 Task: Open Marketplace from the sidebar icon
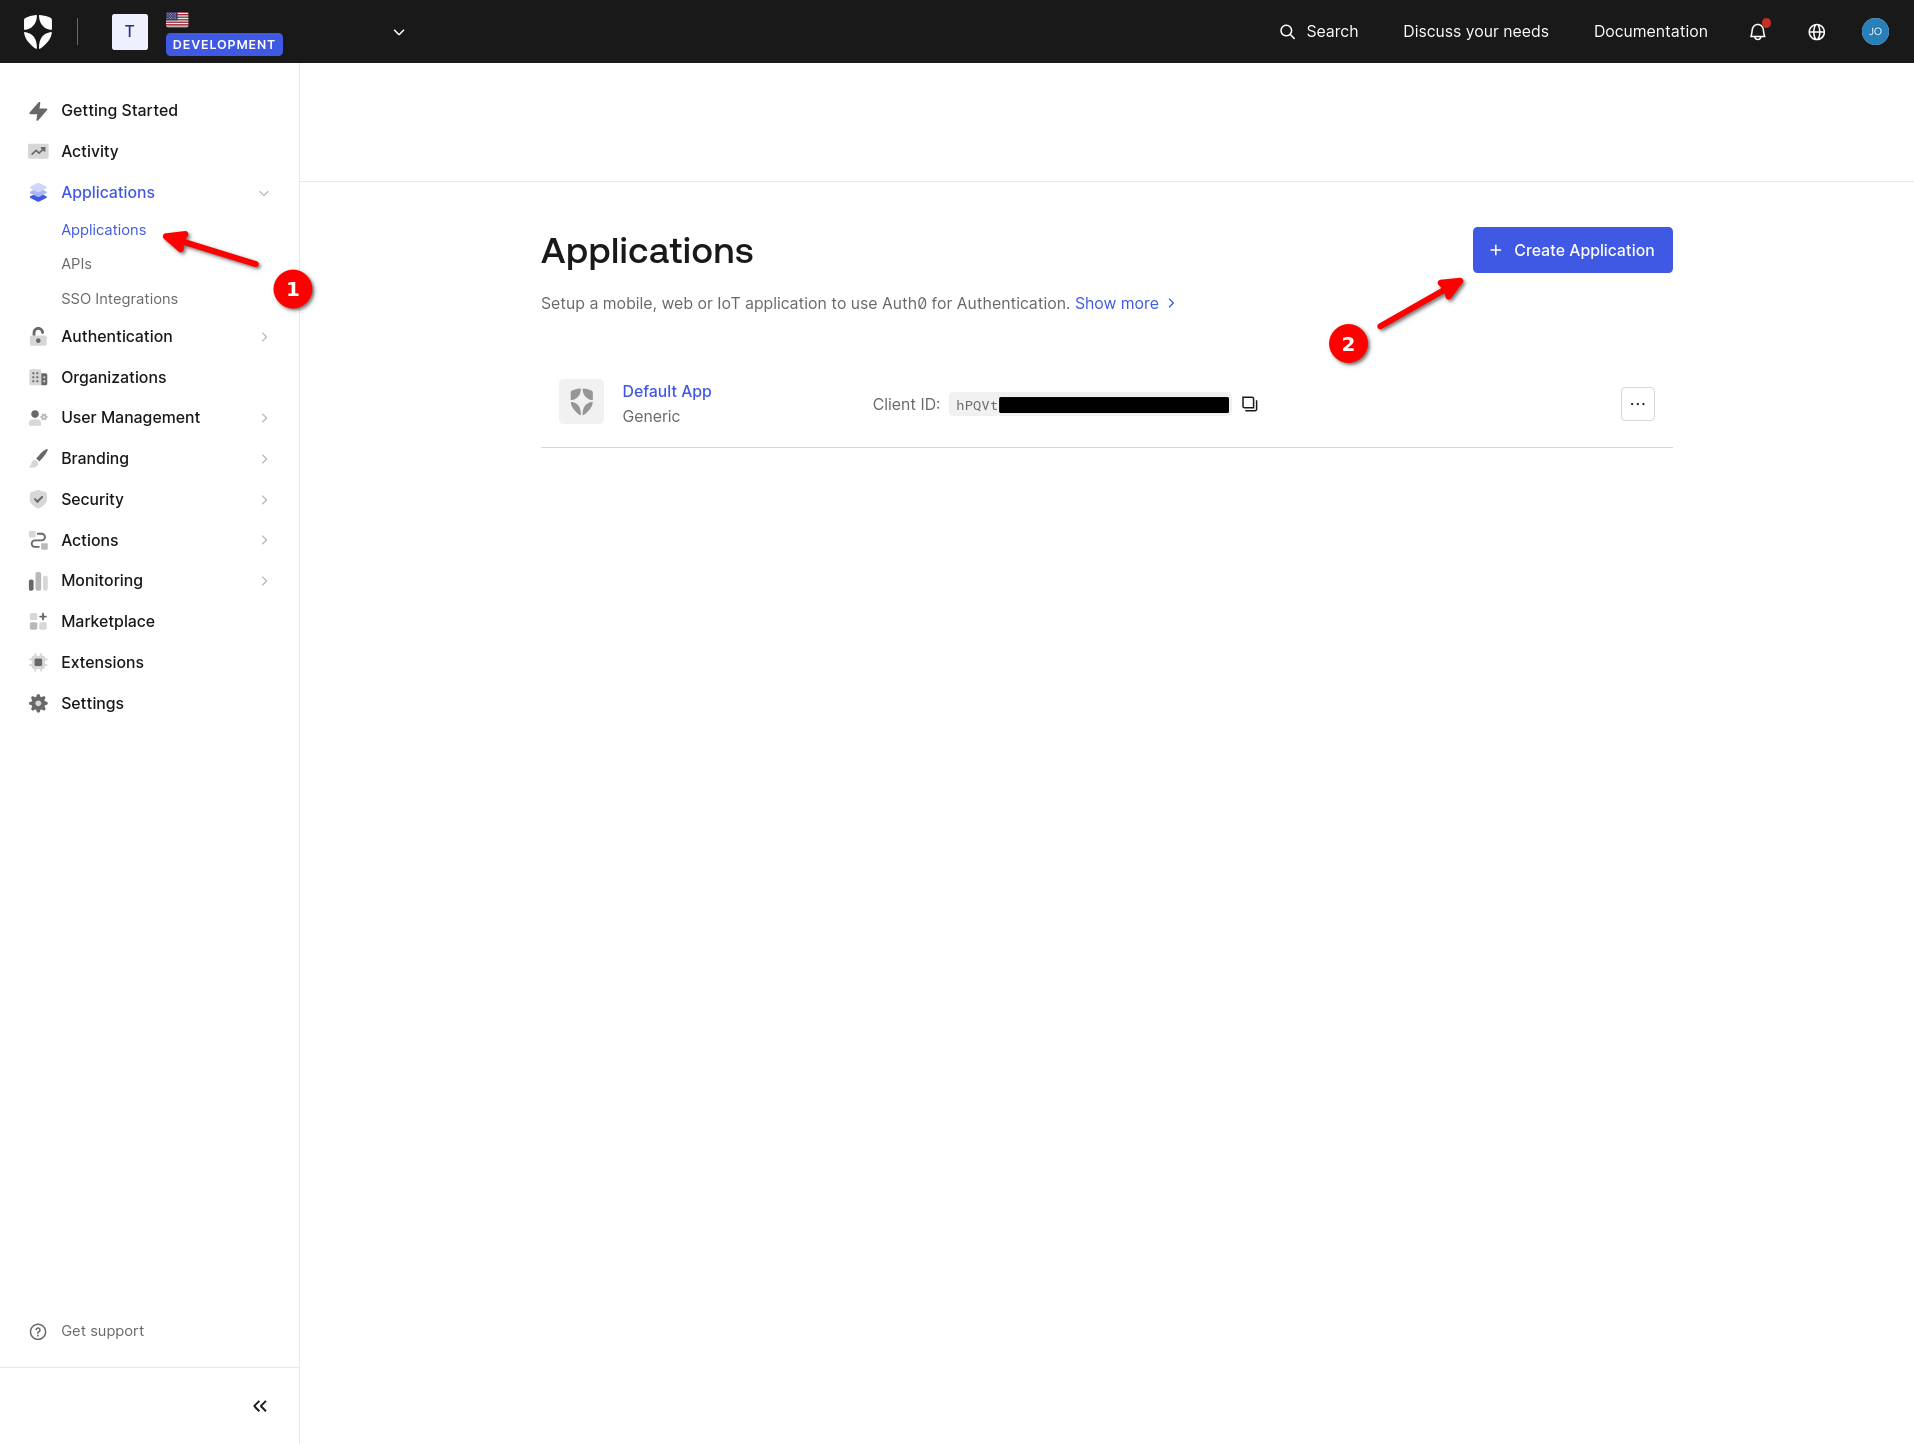coord(38,621)
